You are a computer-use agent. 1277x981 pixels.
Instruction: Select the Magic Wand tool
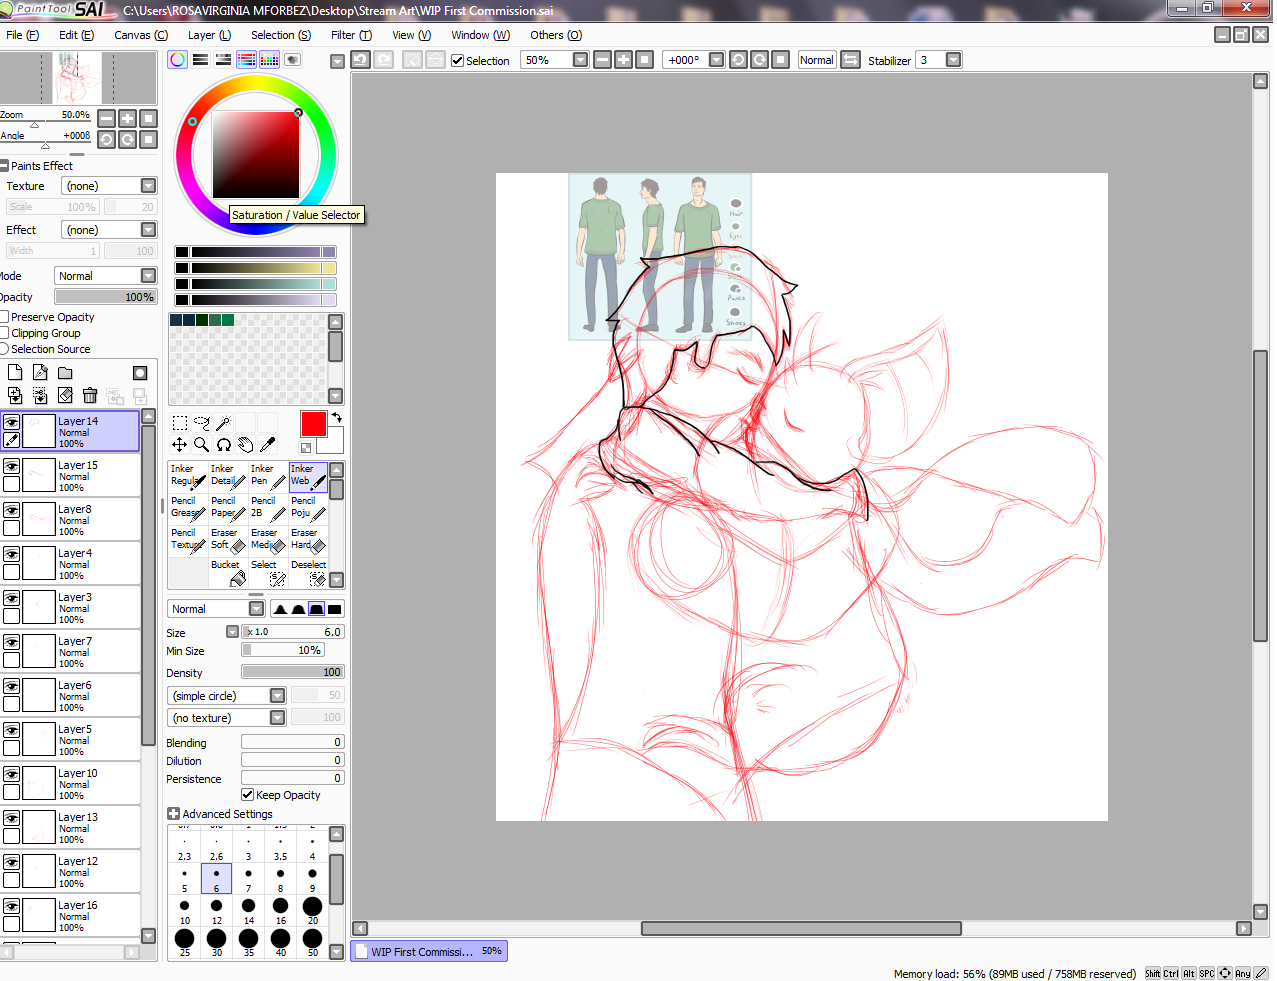(224, 423)
